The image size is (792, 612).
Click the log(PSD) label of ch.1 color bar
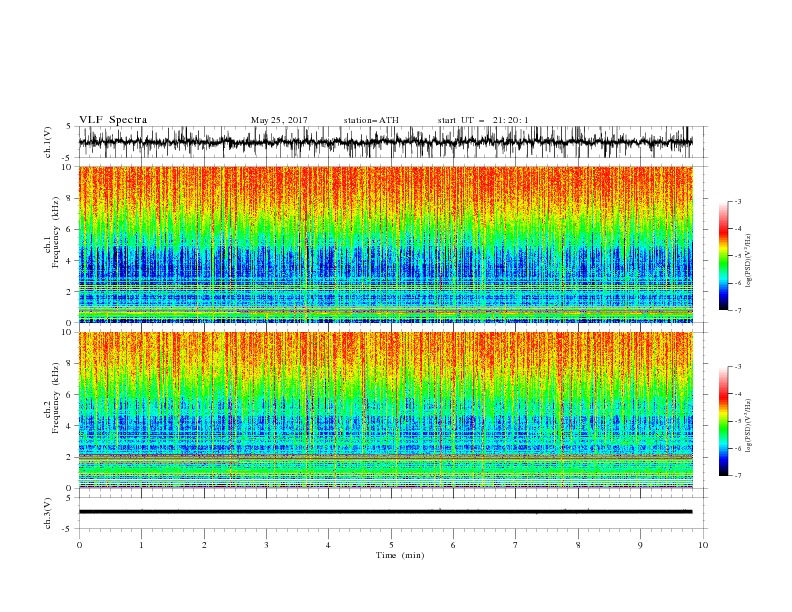pos(749,260)
